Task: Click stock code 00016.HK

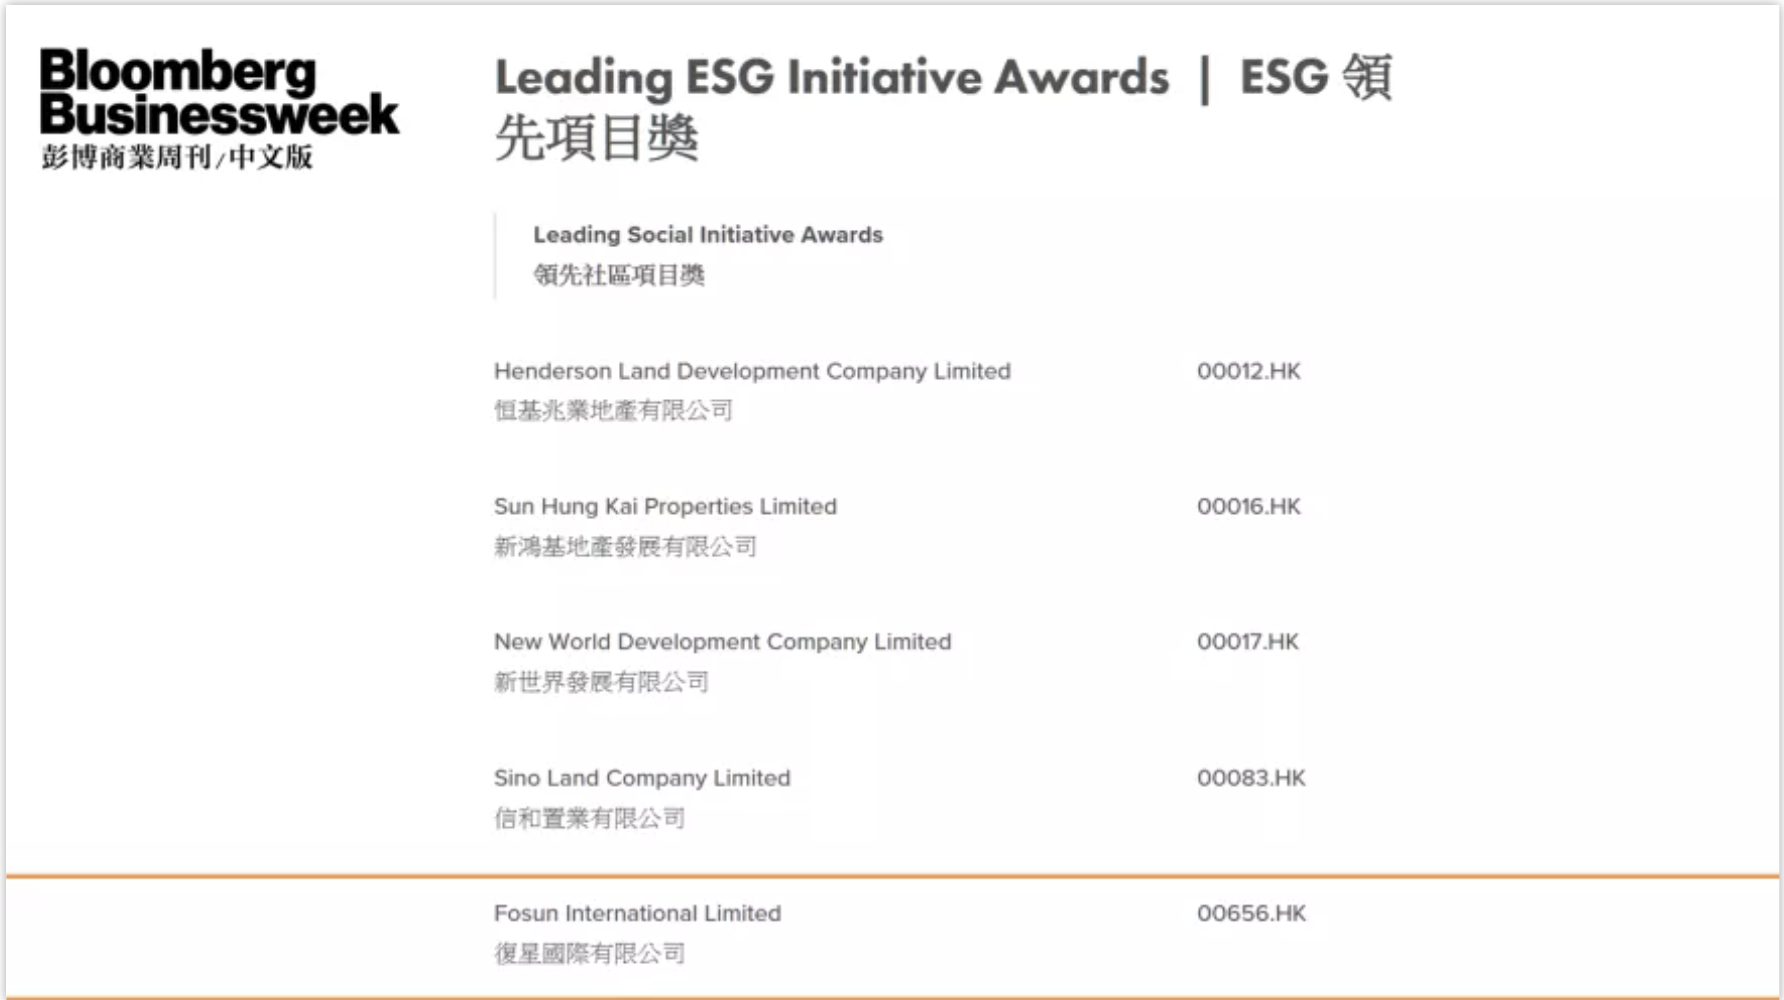Action: coord(1249,507)
